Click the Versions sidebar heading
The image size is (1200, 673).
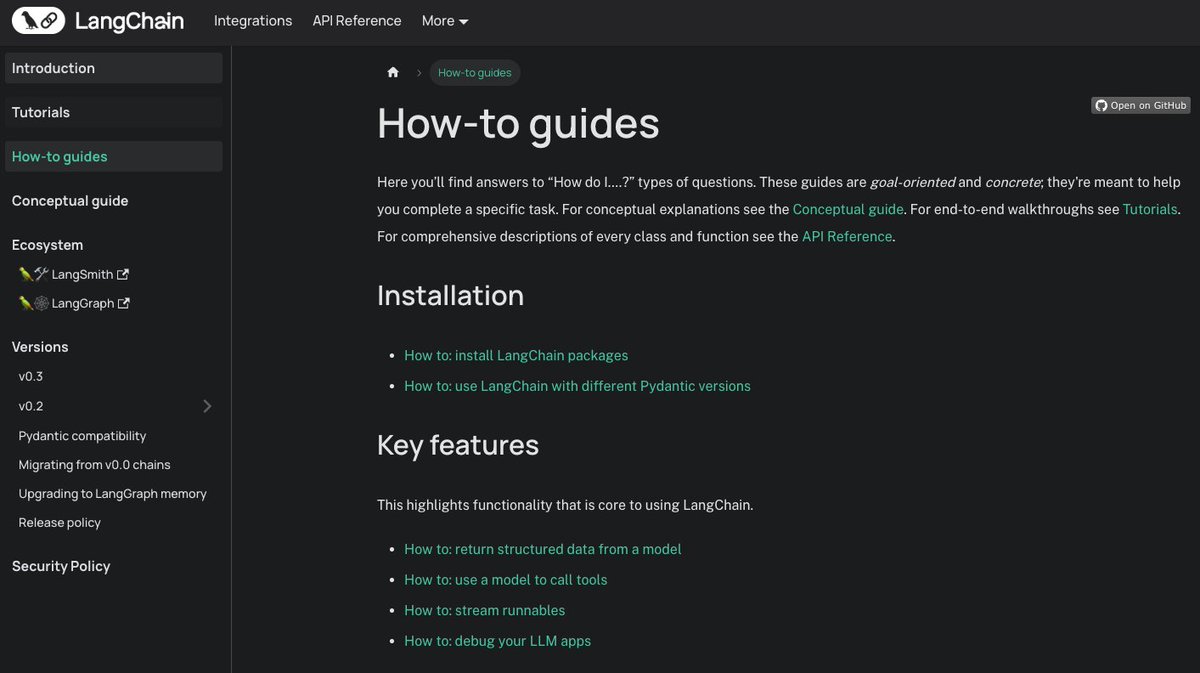[x=40, y=347]
